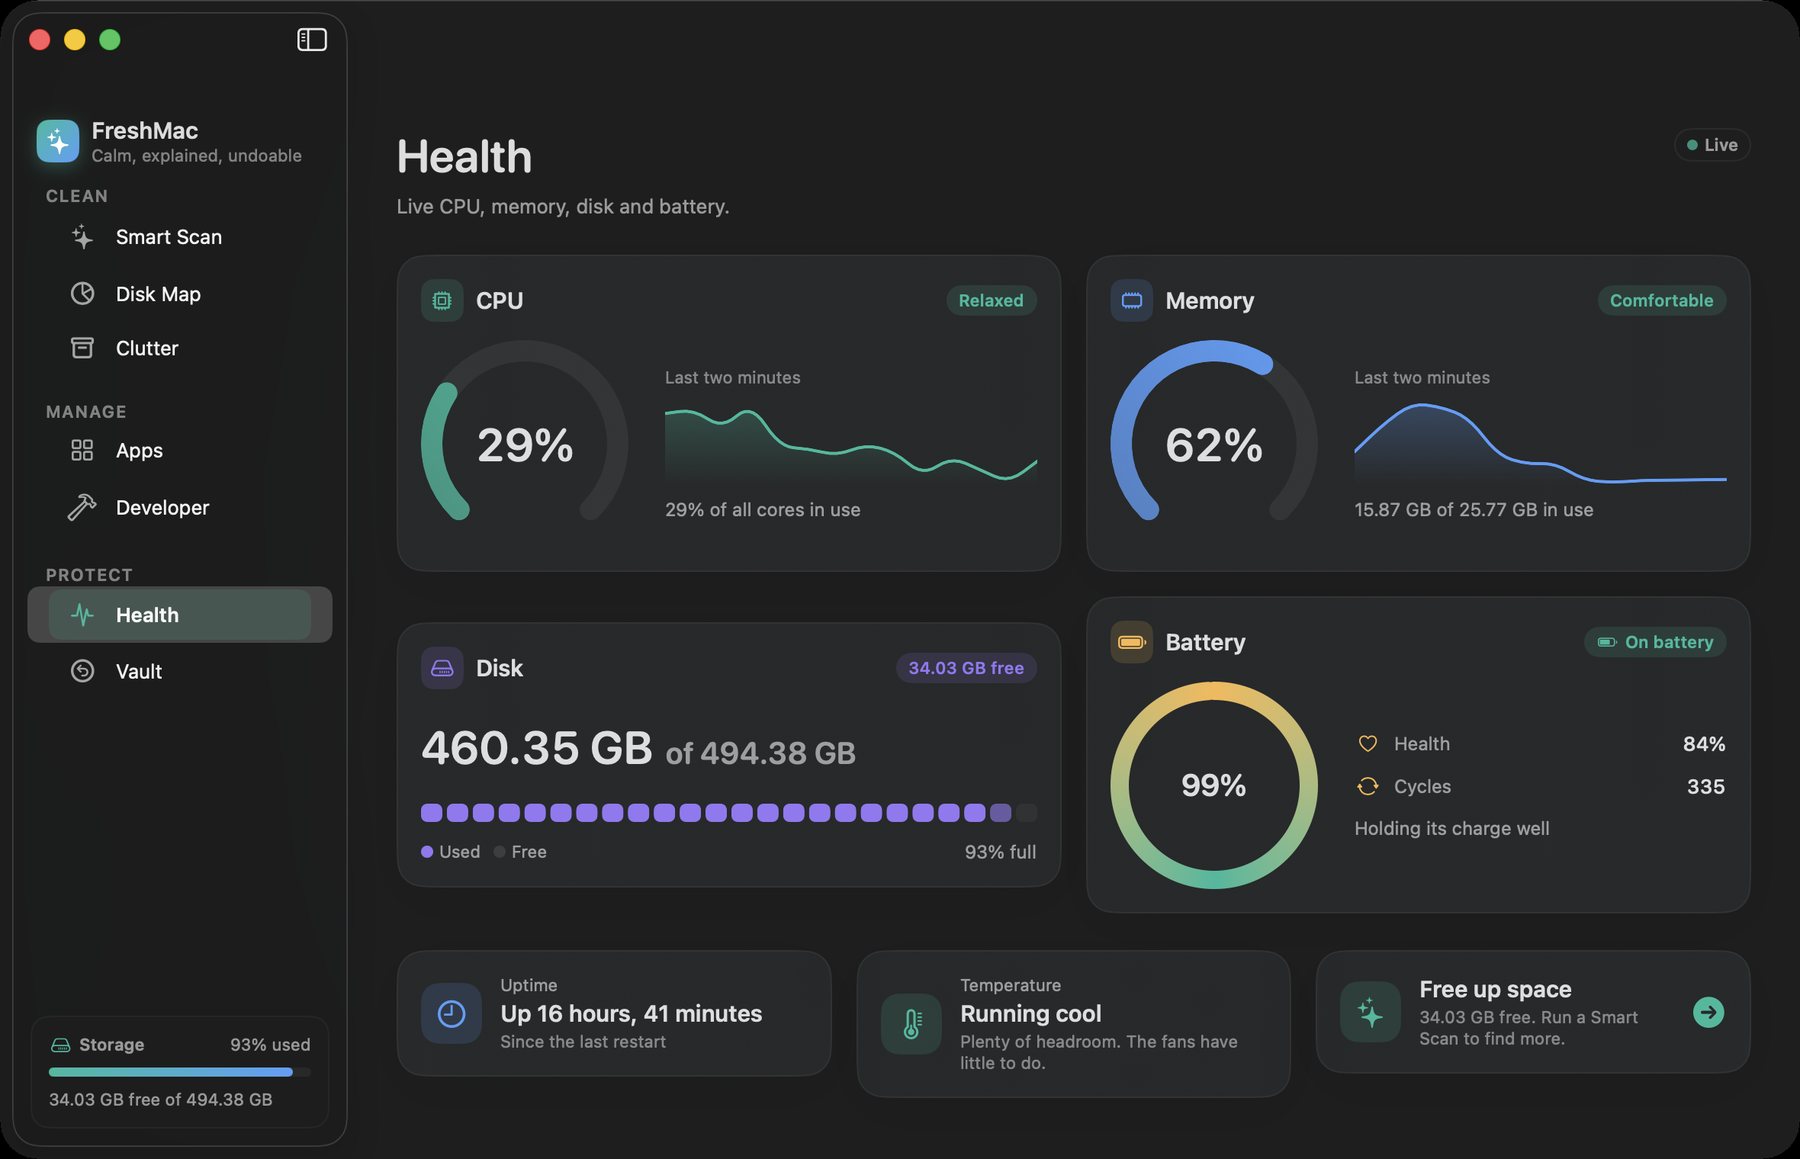Click the Temperature thermometer icon

pyautogui.click(x=911, y=1024)
